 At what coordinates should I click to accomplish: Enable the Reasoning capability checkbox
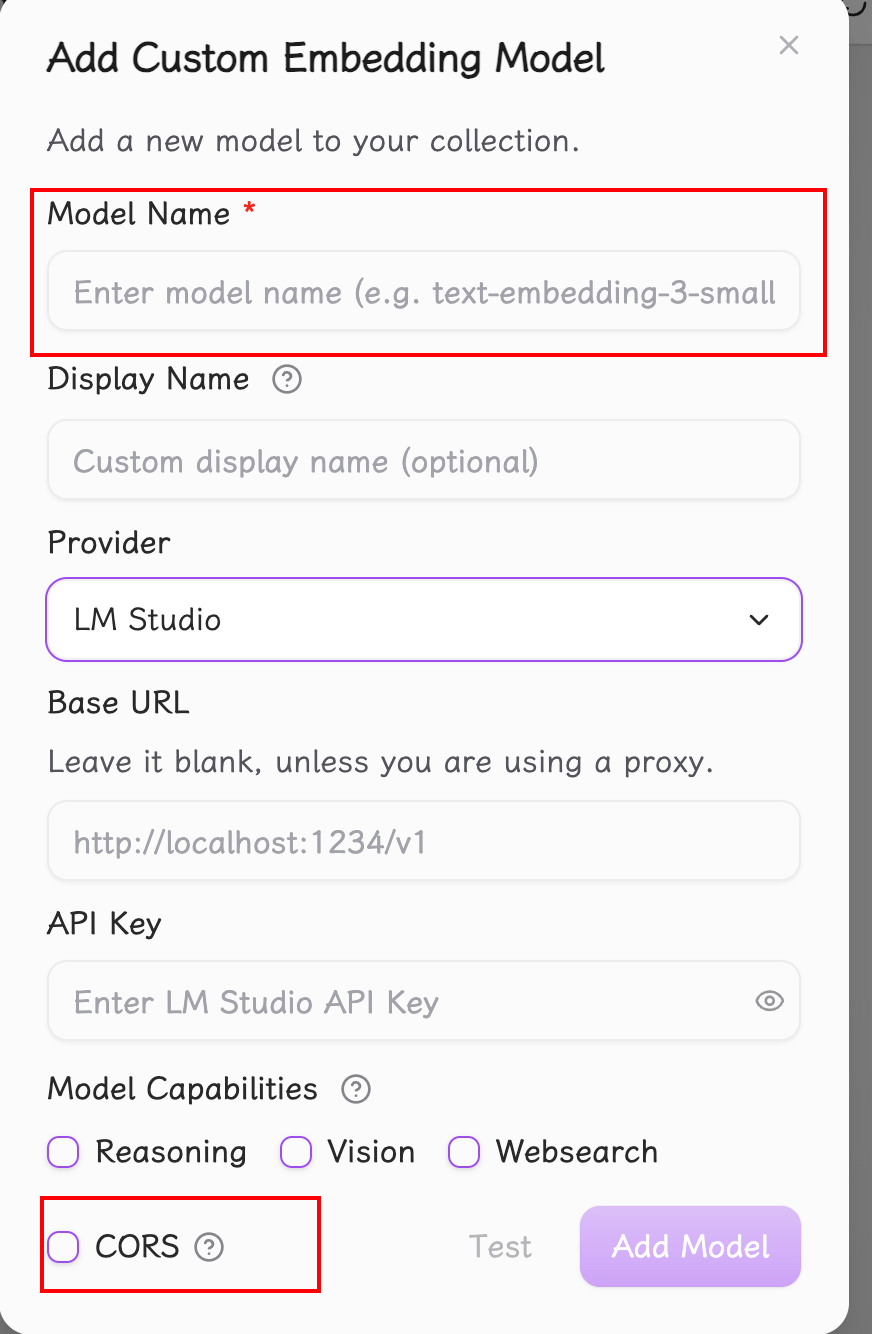pos(63,1152)
